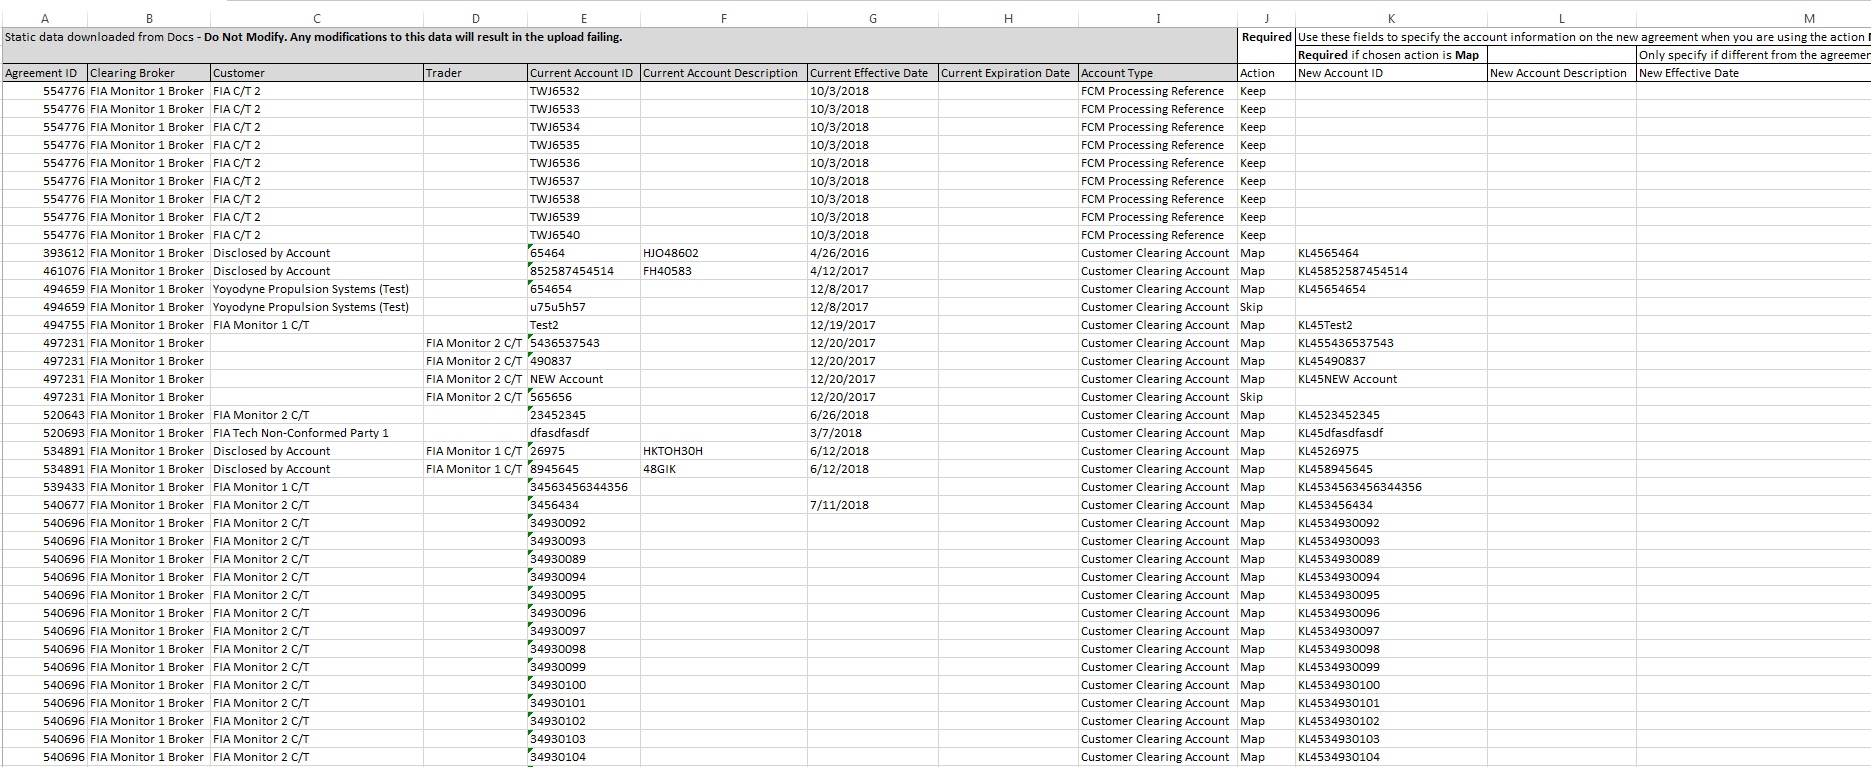
Task: Select the 6/26/2018 effective date cell
Action: 873,415
